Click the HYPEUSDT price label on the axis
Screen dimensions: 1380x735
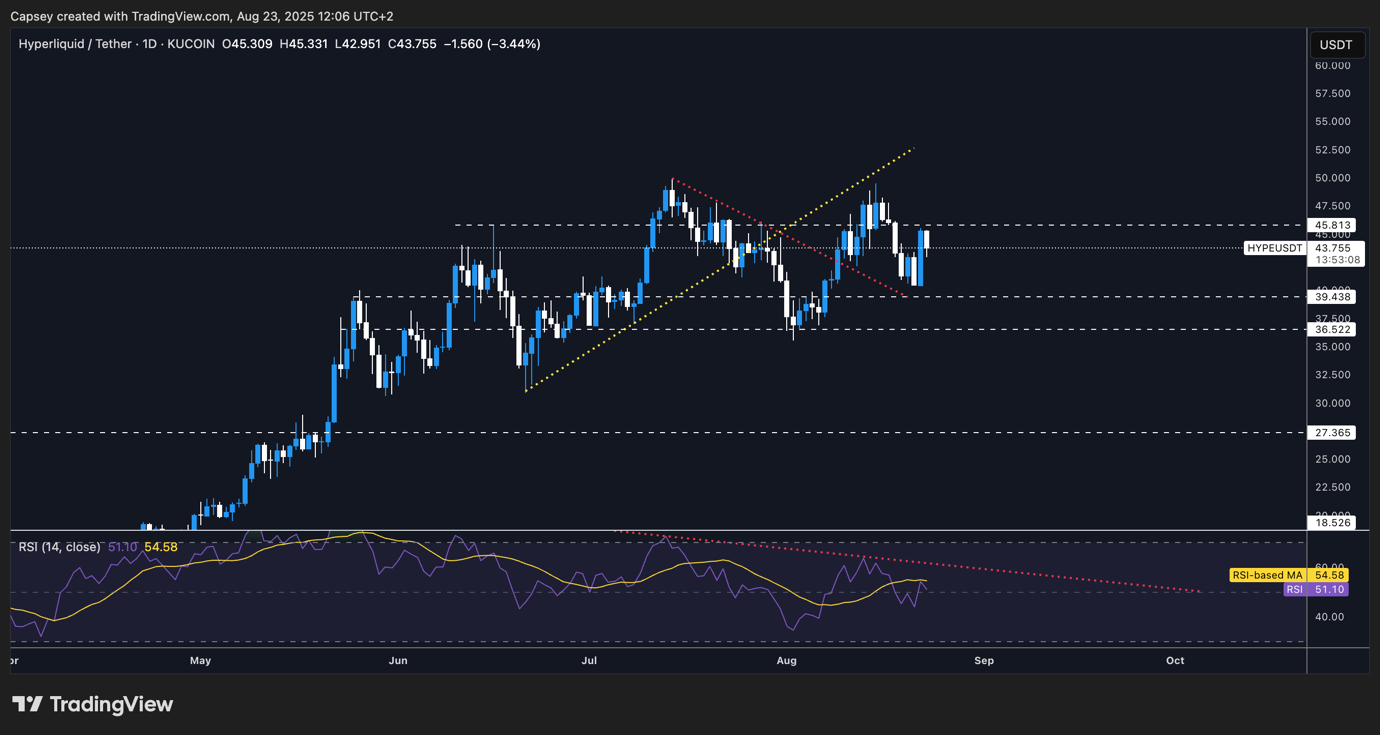point(1275,248)
